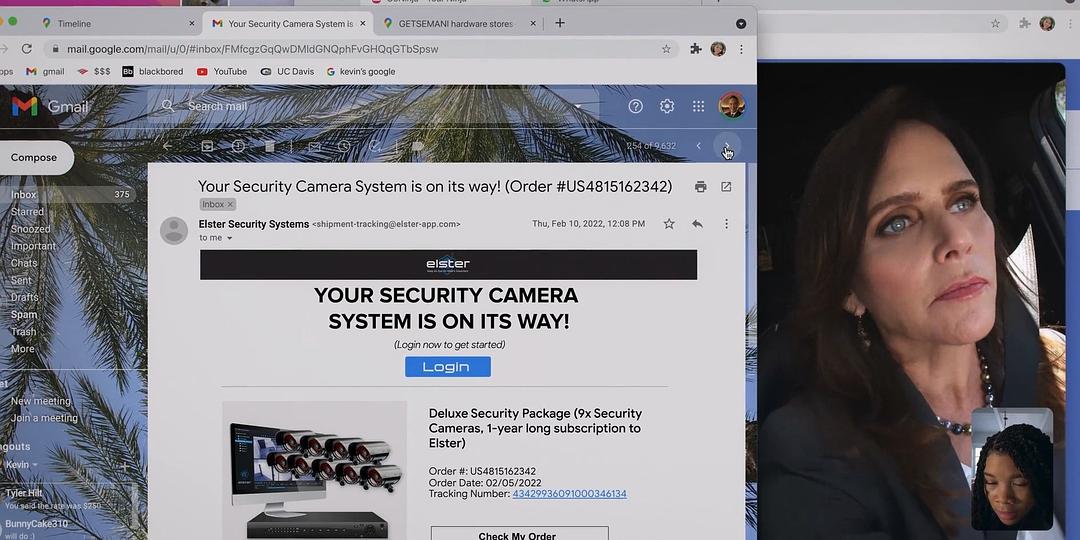
Task: Open the Chrome three-dot menu
Action: click(741, 49)
